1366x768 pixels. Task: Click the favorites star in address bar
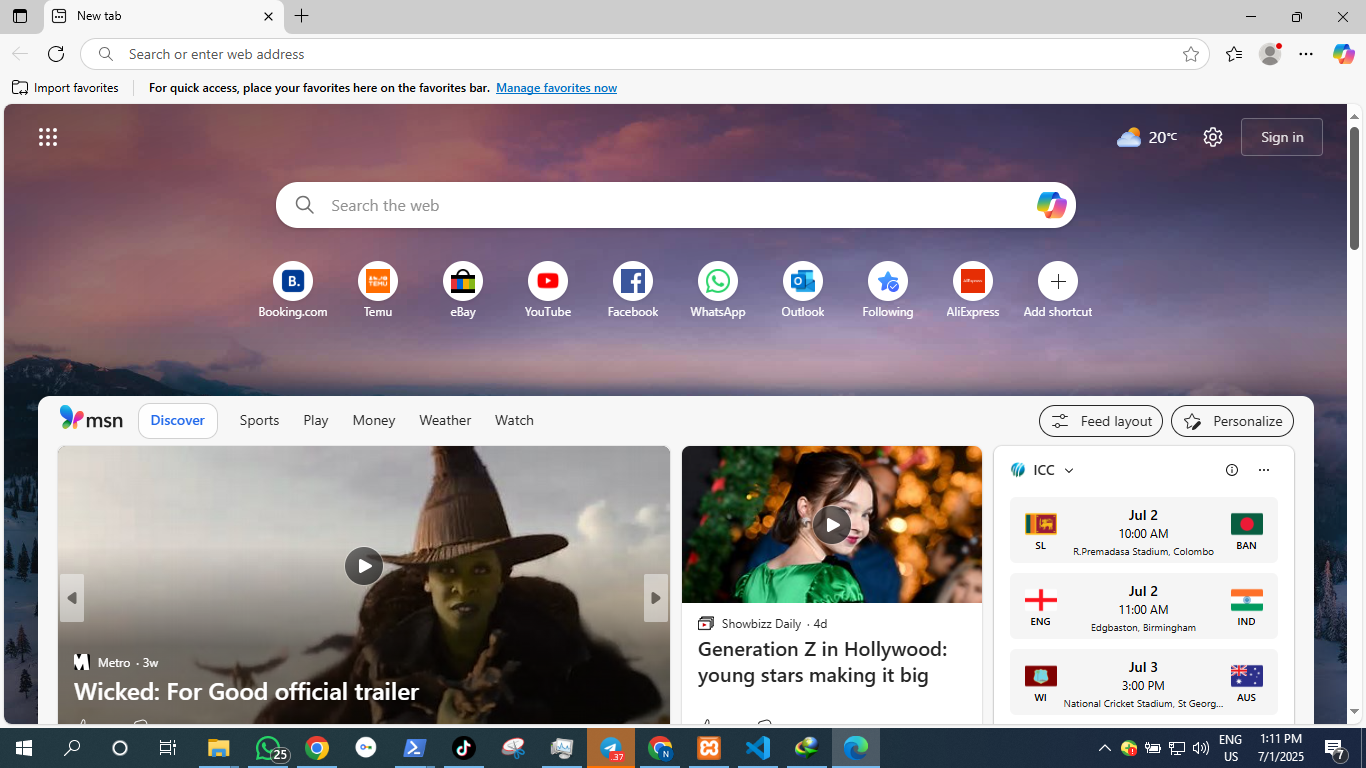[x=1190, y=54]
